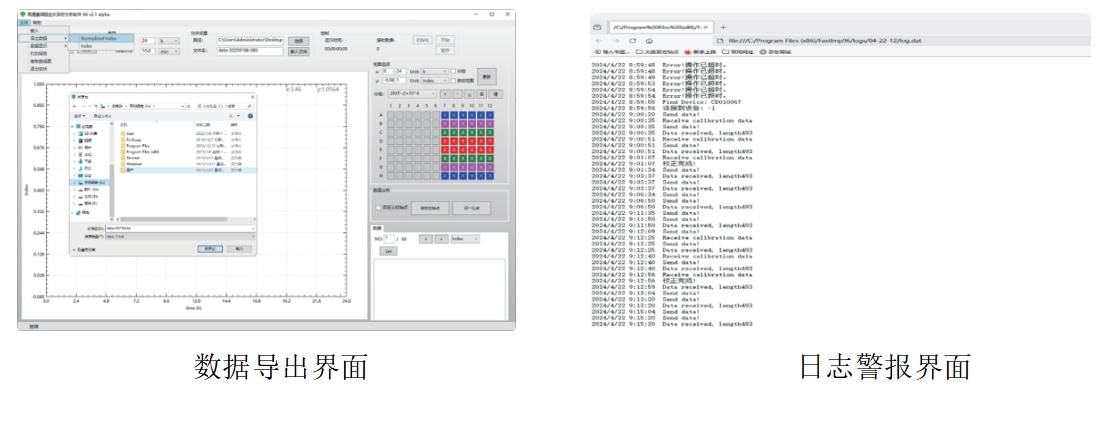The height and width of the screenshot is (422, 1108).
Task: Open the y-axis Unit Index dropdown
Action: pyautogui.click(x=435, y=81)
